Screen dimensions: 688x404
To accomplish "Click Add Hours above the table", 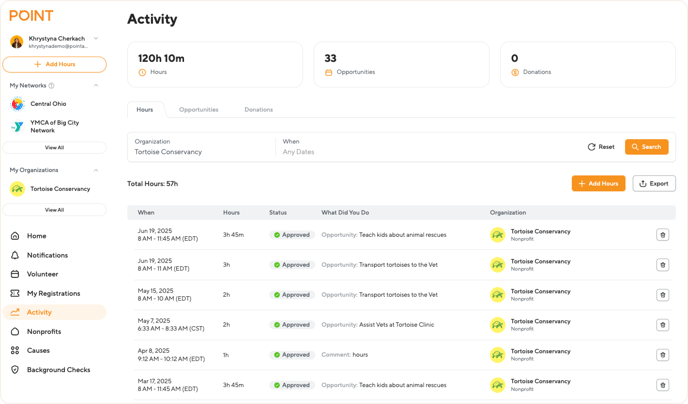I will pos(598,184).
